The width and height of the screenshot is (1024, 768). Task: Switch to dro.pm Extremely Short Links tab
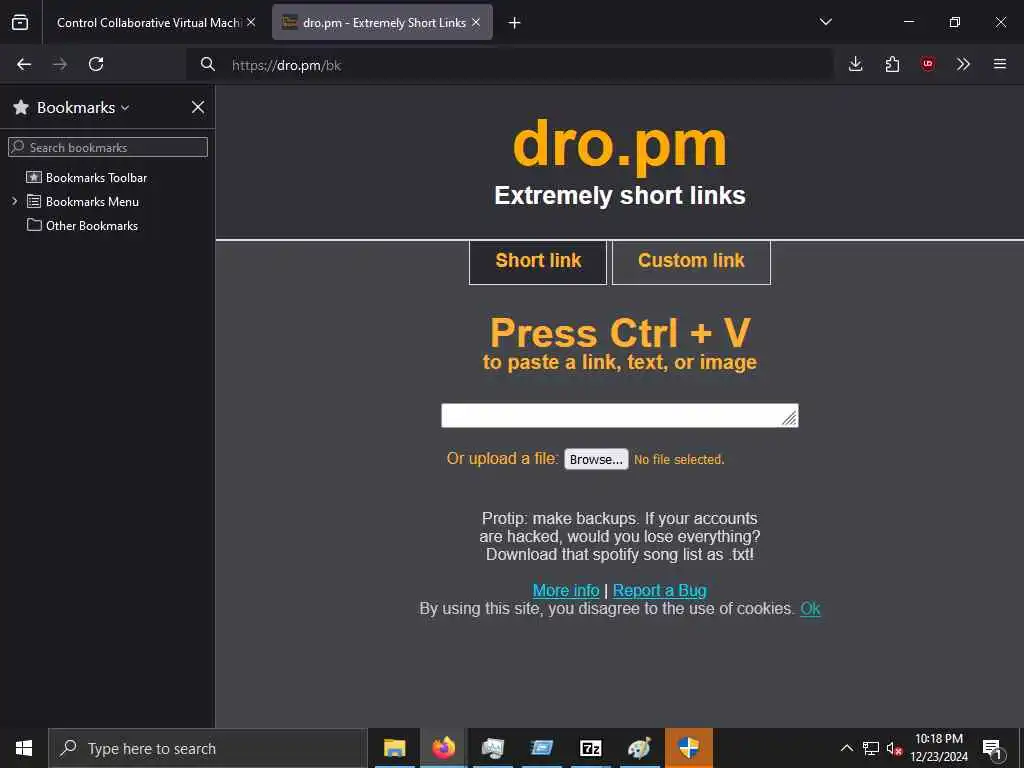[x=382, y=23]
